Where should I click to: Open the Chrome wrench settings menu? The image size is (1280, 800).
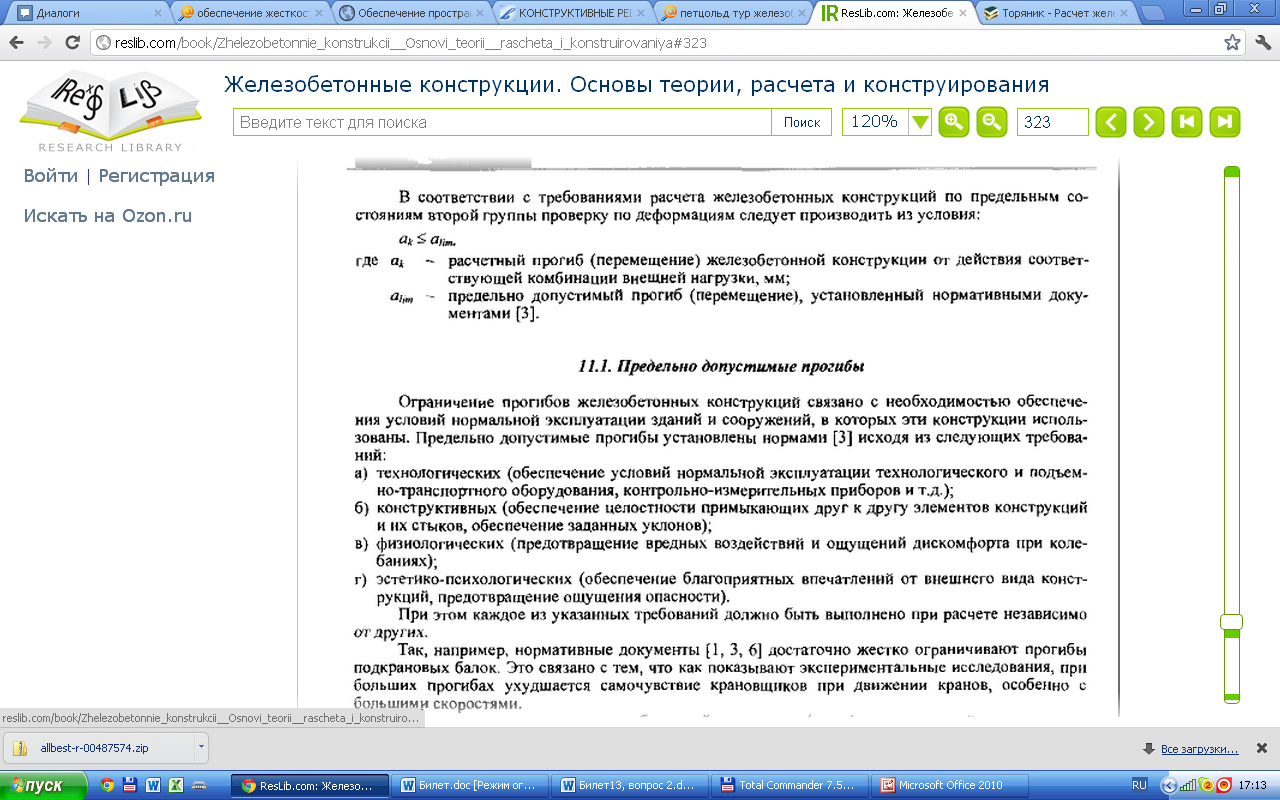tap(1262, 43)
